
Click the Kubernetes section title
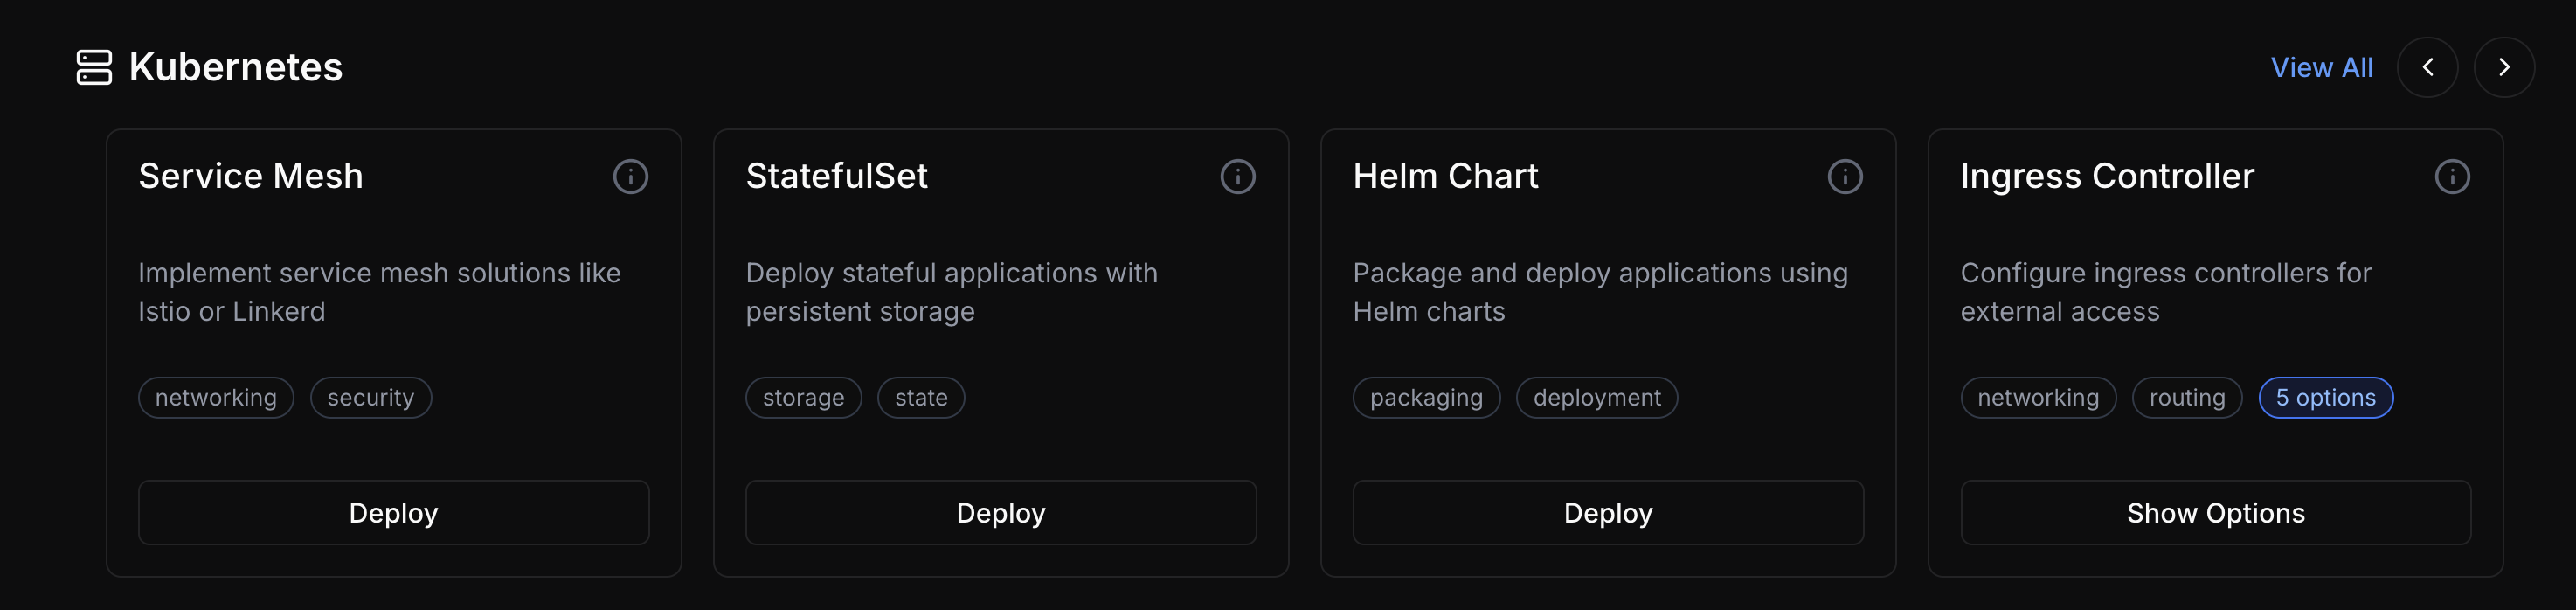[235, 67]
